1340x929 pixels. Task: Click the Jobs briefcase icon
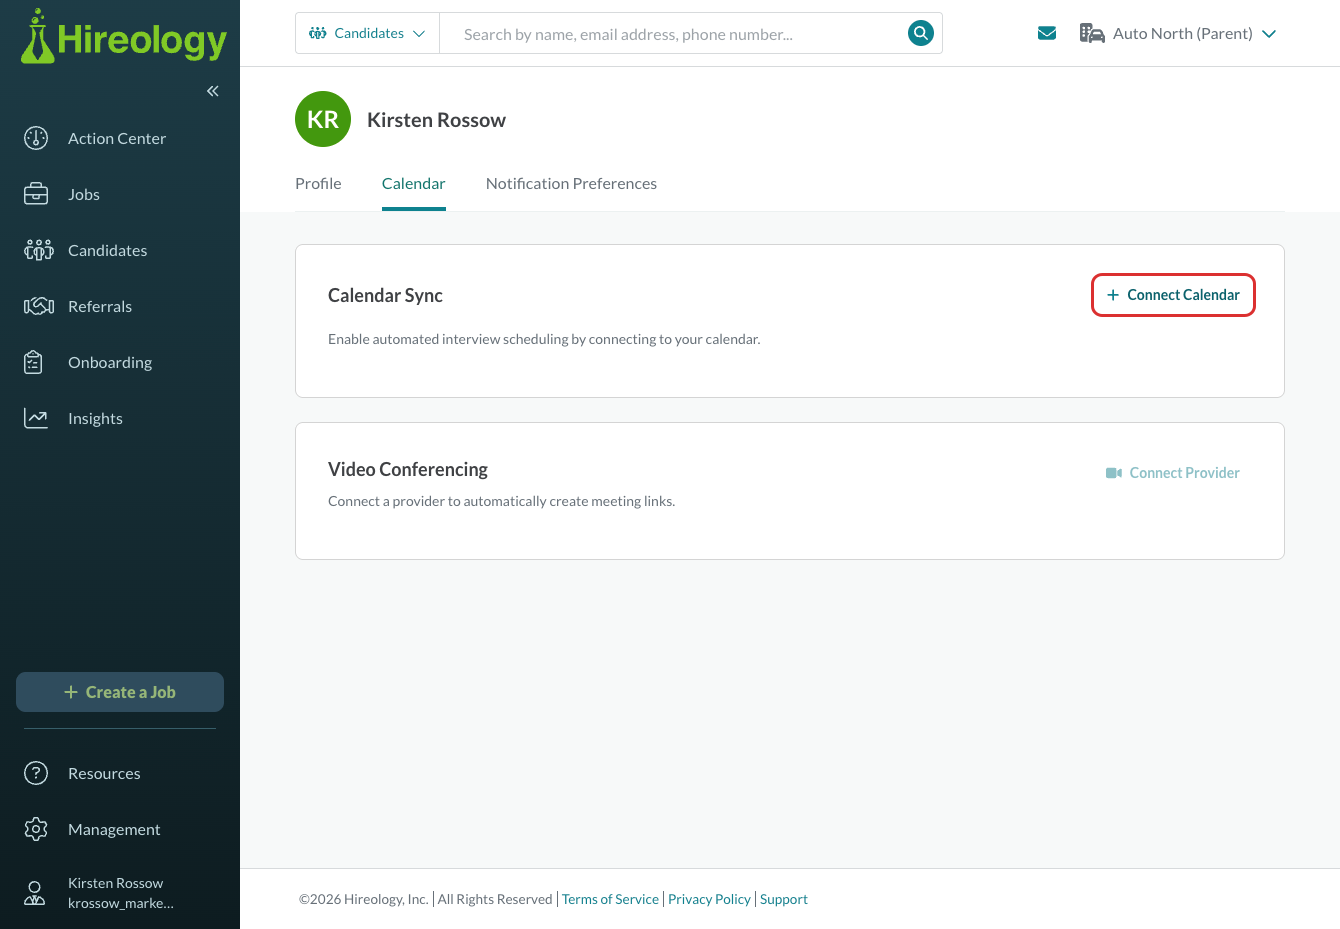click(x=36, y=194)
